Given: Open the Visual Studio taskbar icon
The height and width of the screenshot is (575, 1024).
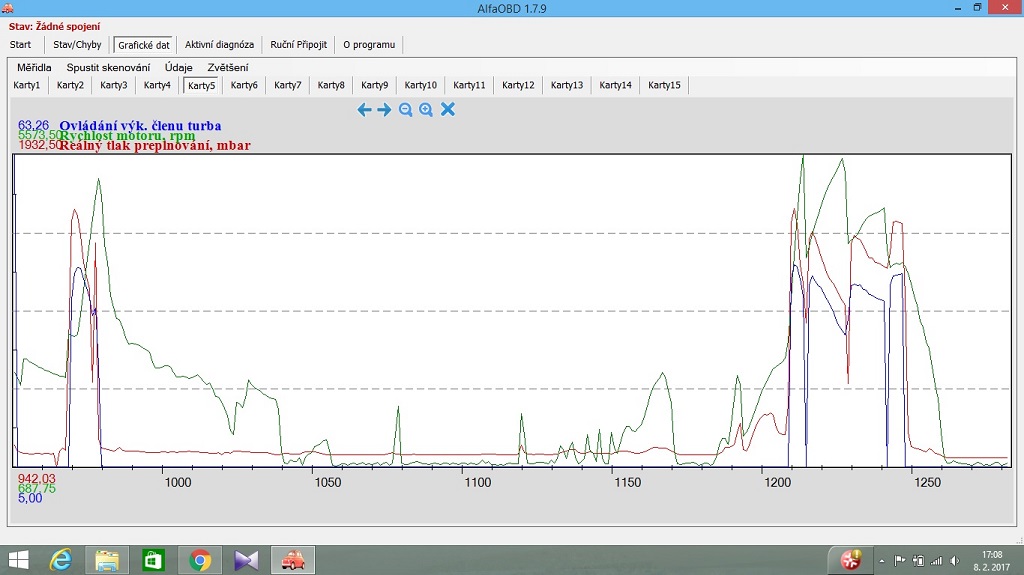Looking at the screenshot, I should (x=247, y=560).
